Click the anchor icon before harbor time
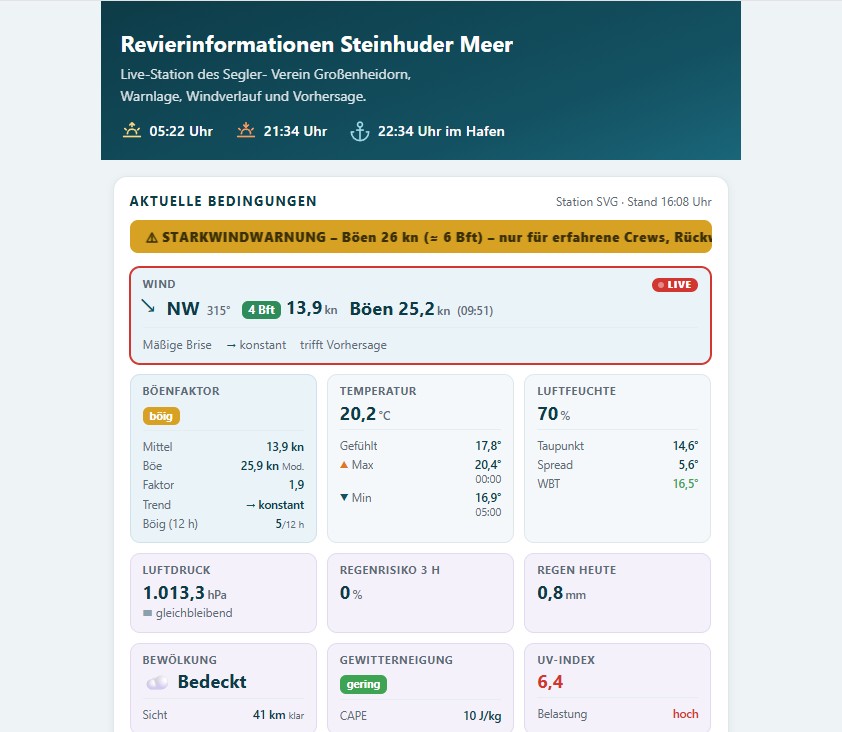 pyautogui.click(x=360, y=131)
